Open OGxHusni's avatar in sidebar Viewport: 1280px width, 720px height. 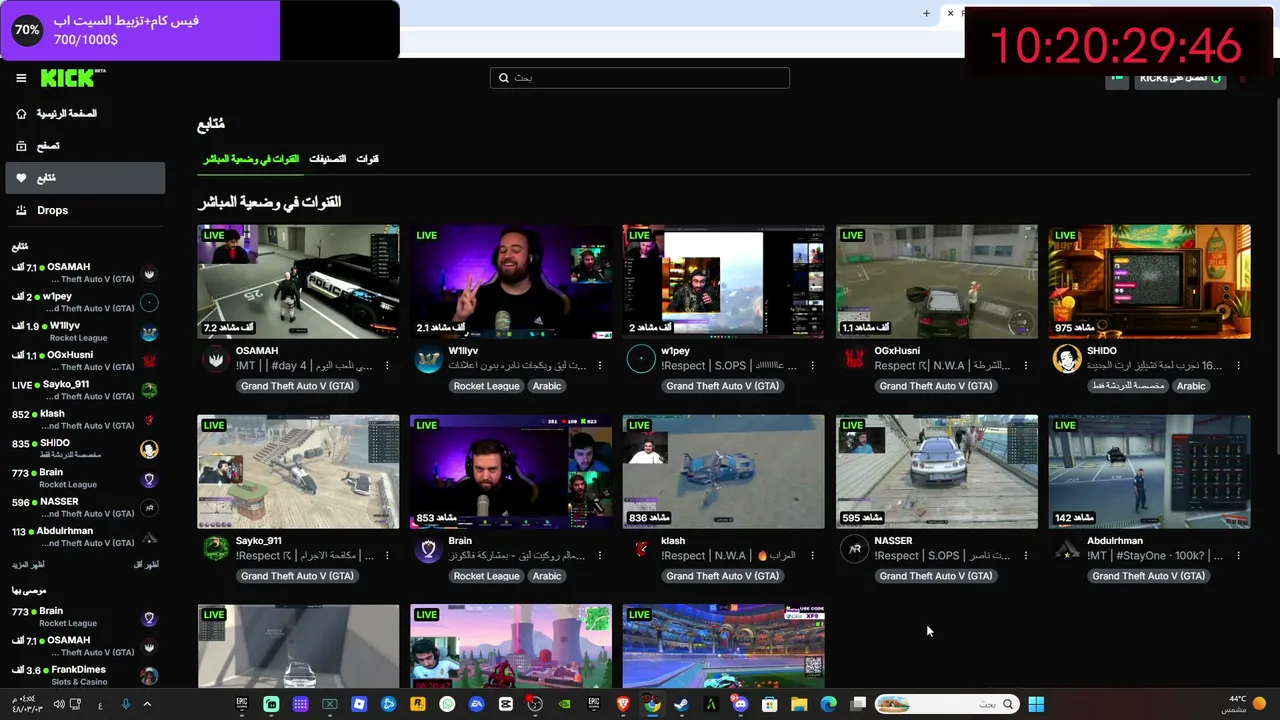149,361
